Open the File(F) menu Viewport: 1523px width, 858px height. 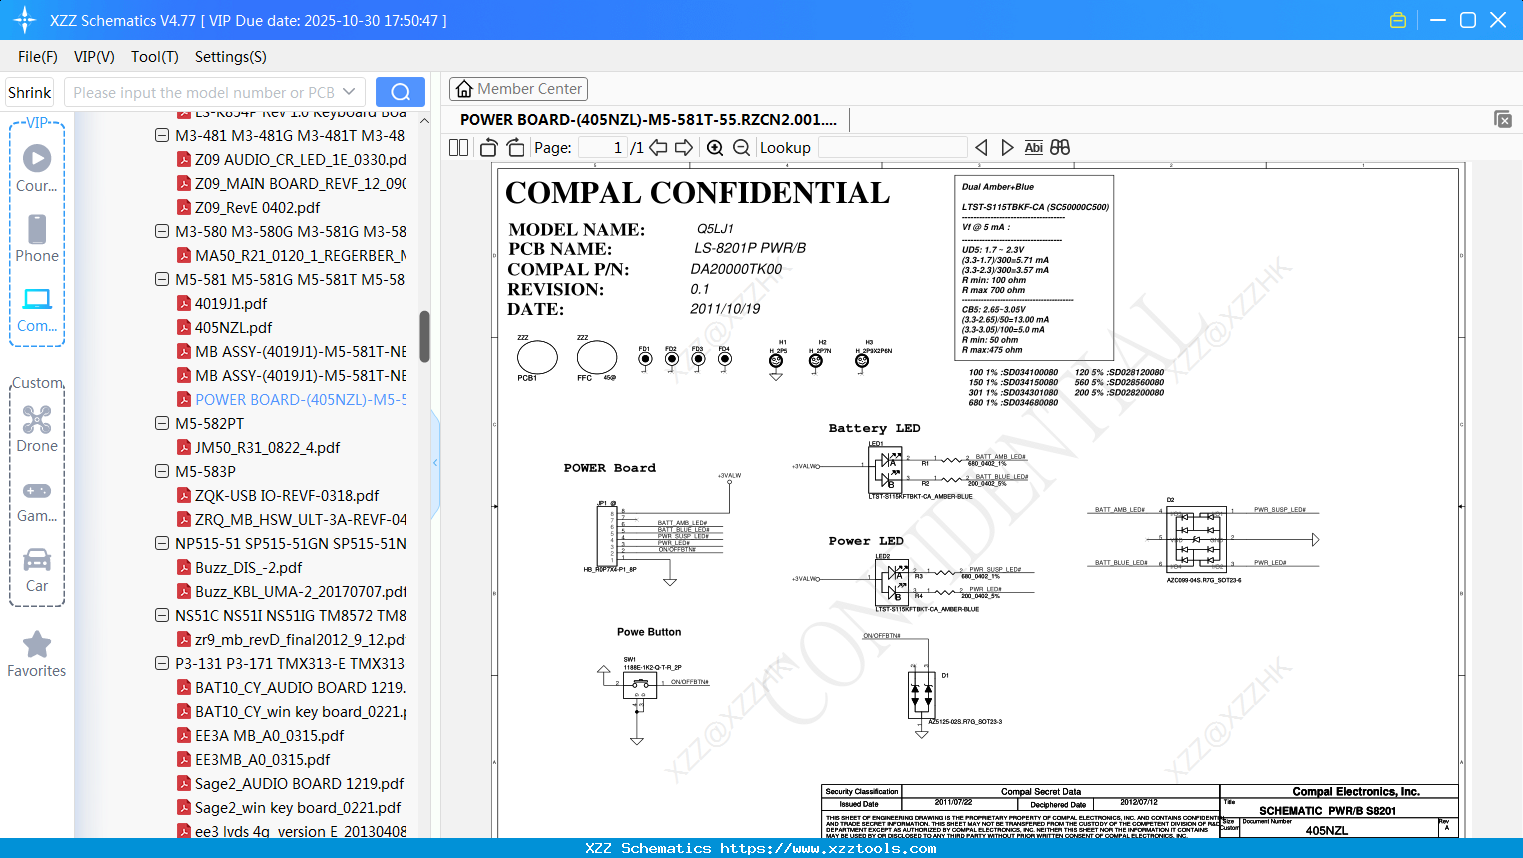point(38,57)
